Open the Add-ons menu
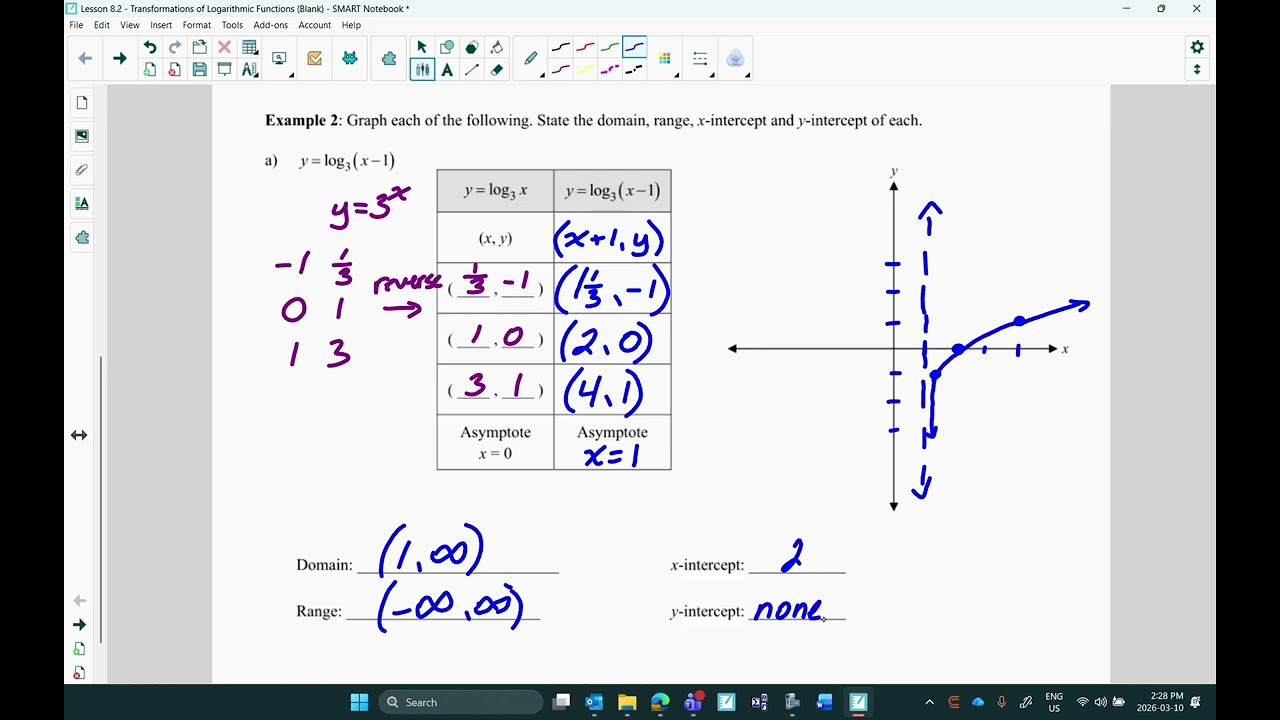Viewport: 1280px width, 720px height. (x=270, y=25)
